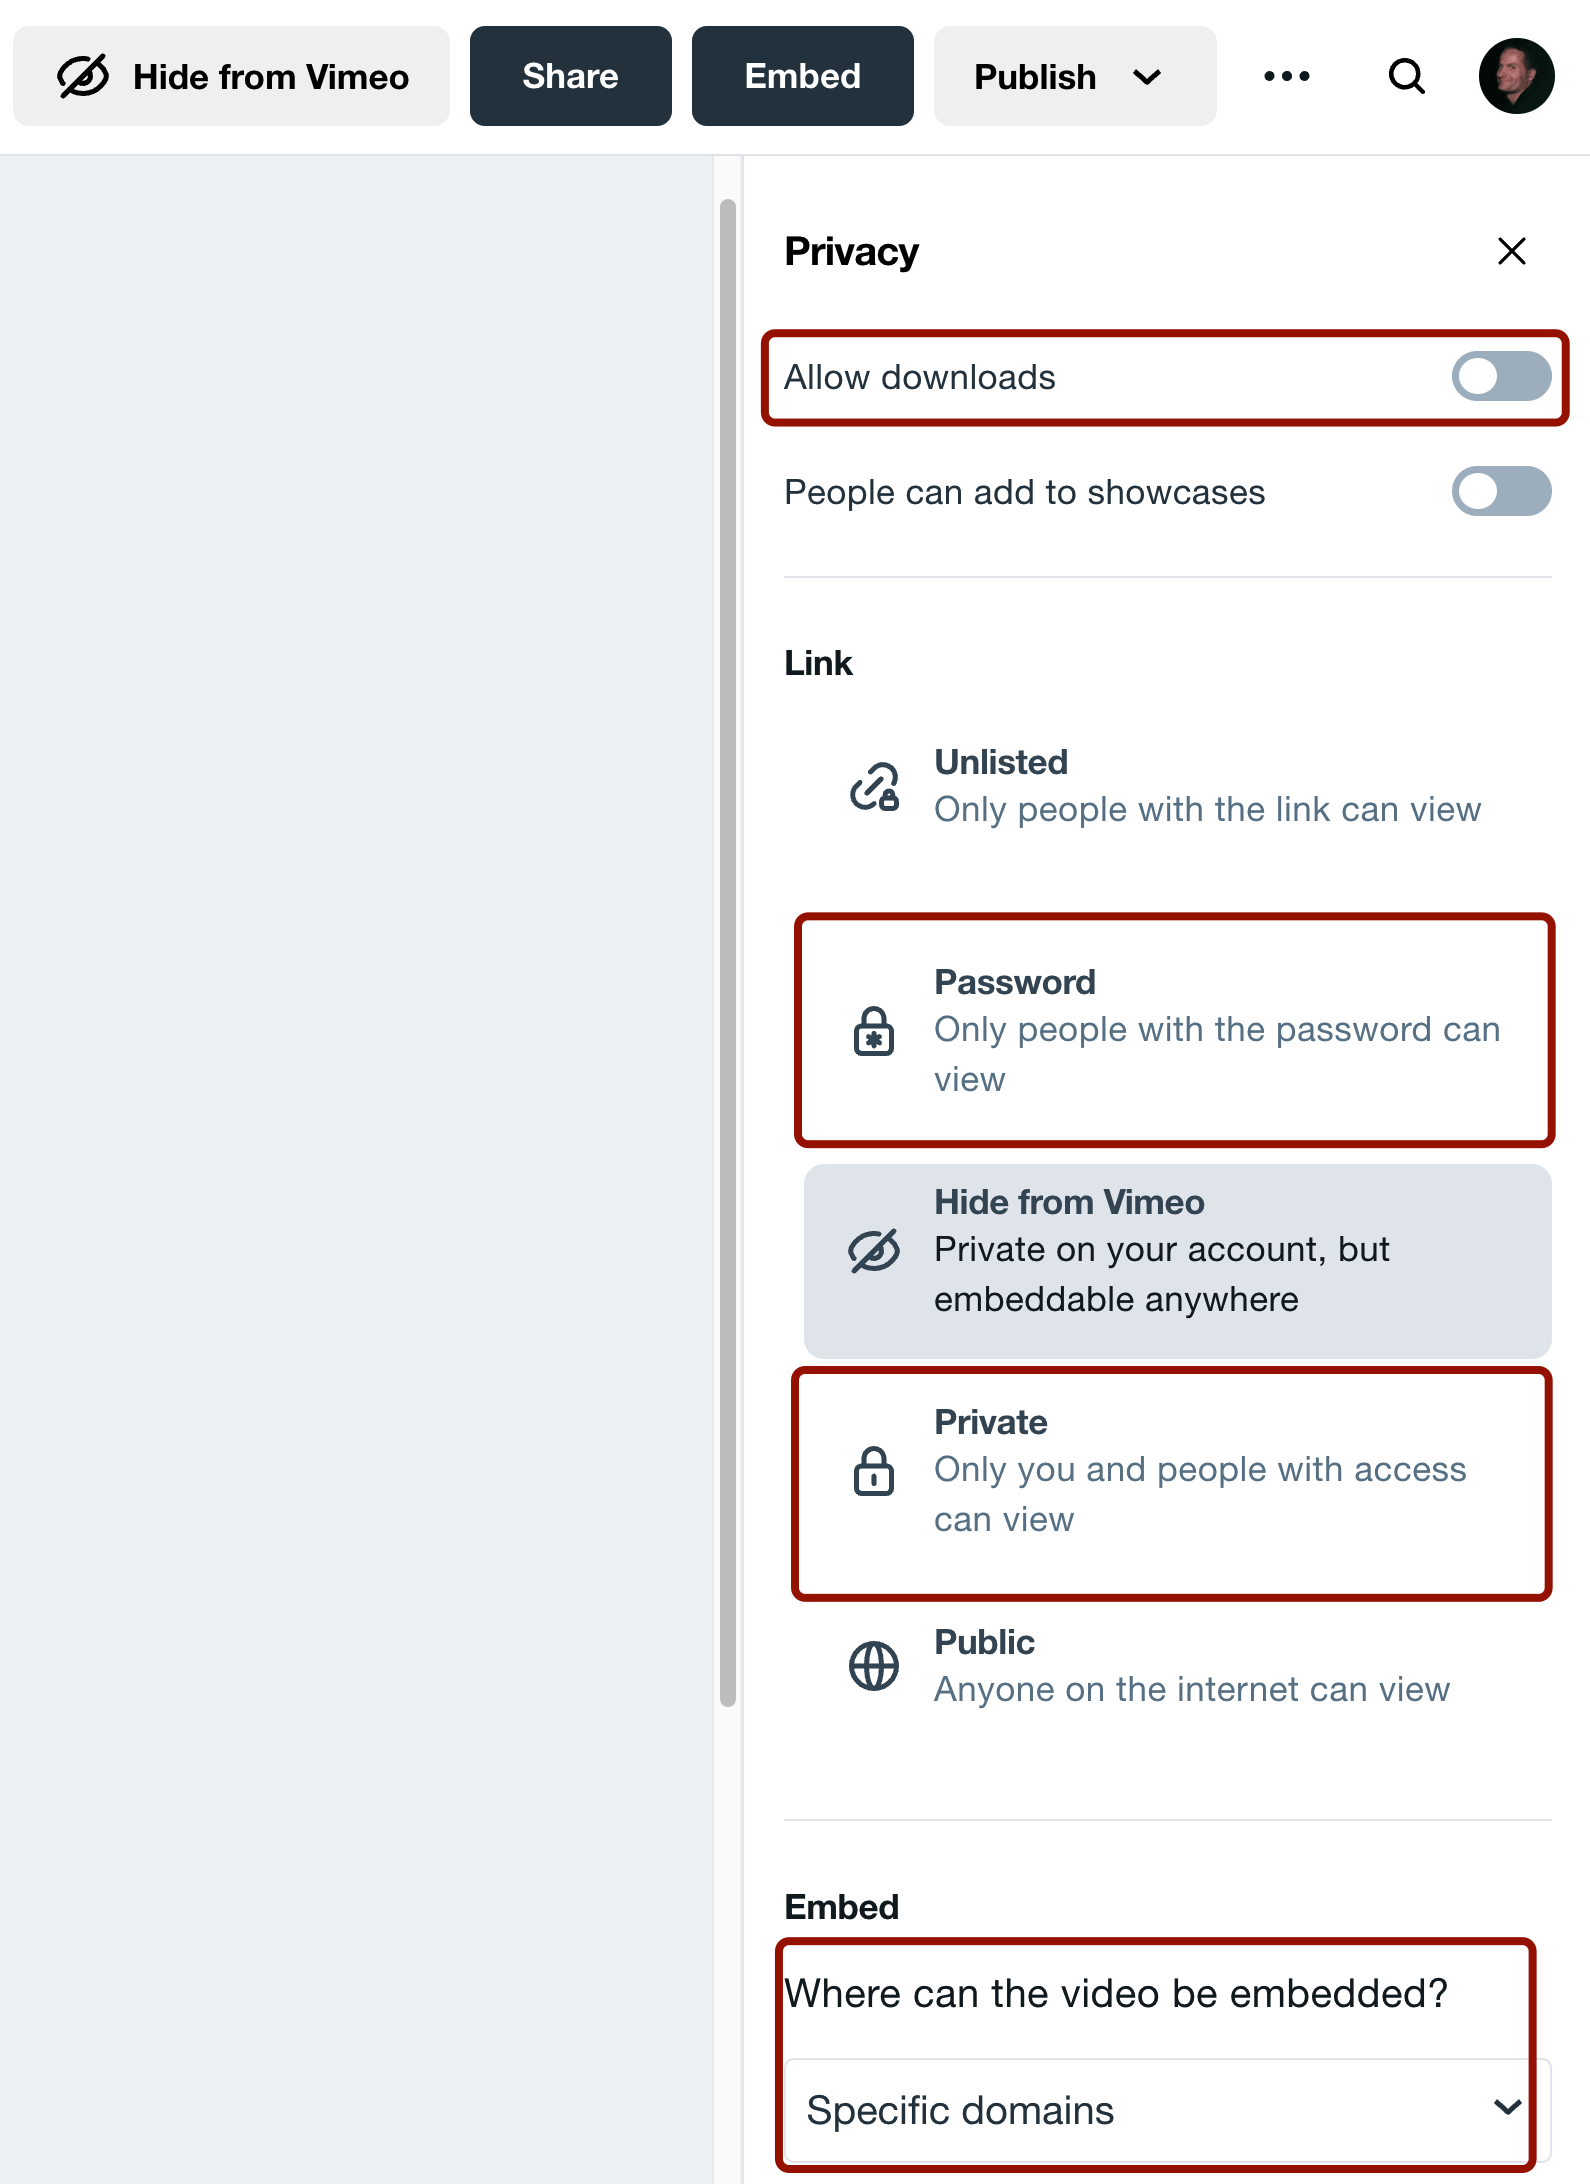Enable People can add to showcases
The height and width of the screenshot is (2184, 1590).
tap(1501, 492)
